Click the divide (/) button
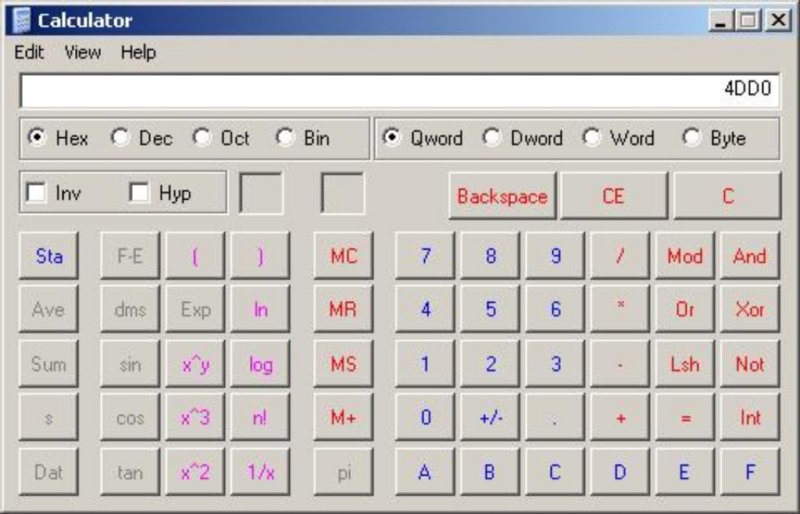This screenshot has width=800, height=514. (x=620, y=256)
